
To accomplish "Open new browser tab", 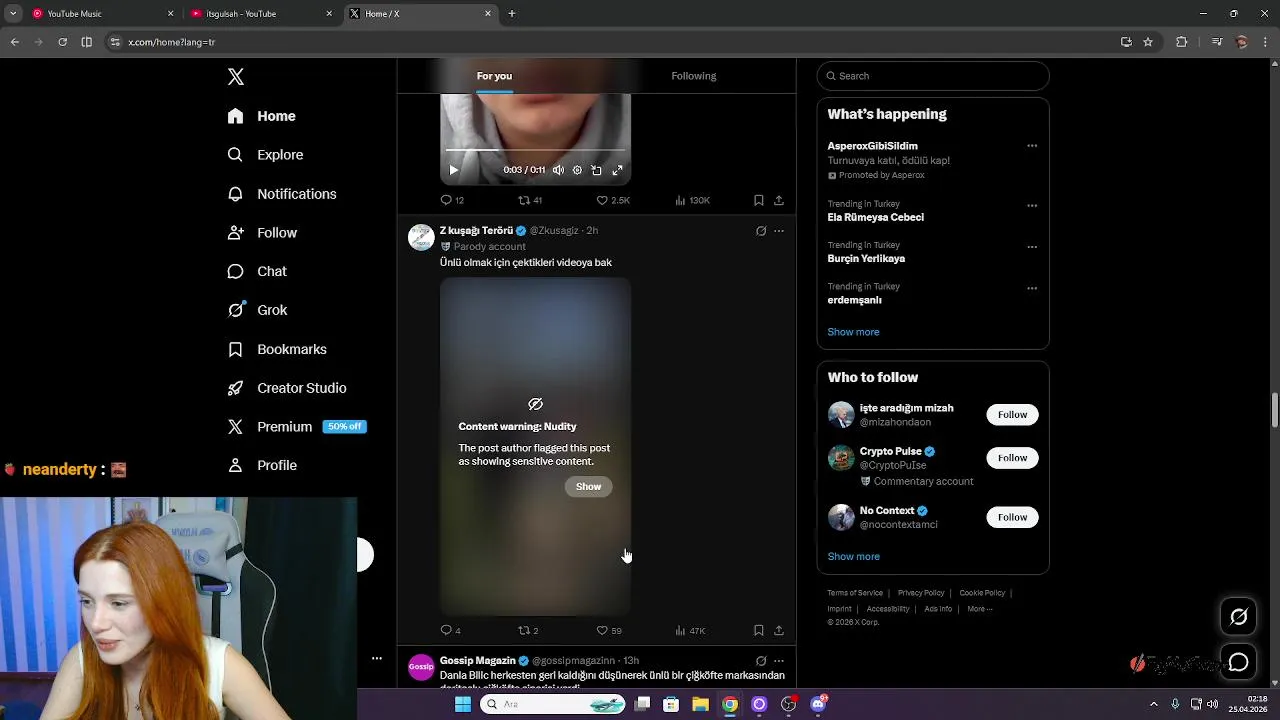I will pyautogui.click(x=512, y=14).
